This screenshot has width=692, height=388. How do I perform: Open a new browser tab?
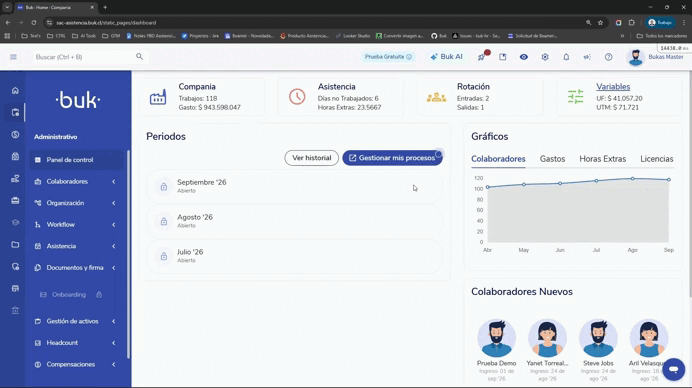[x=105, y=8]
